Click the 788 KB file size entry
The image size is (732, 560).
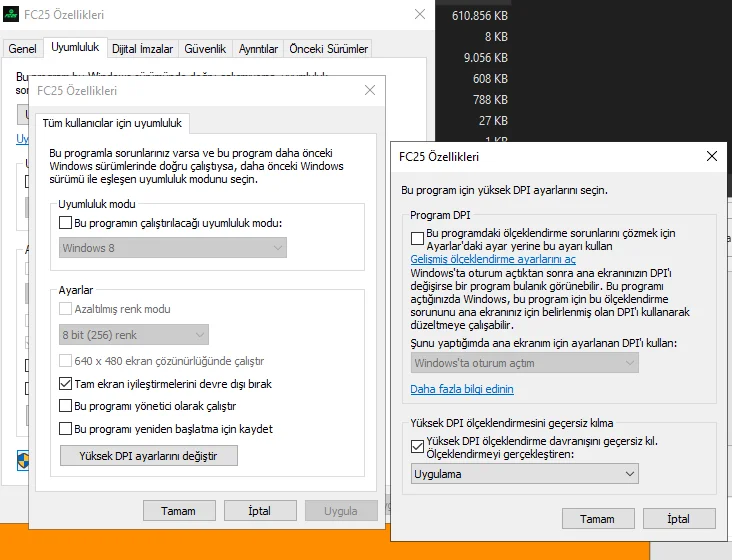tap(490, 100)
